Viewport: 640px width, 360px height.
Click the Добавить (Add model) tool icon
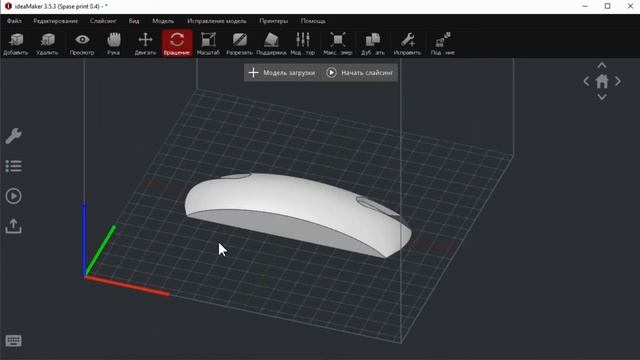(x=16, y=43)
